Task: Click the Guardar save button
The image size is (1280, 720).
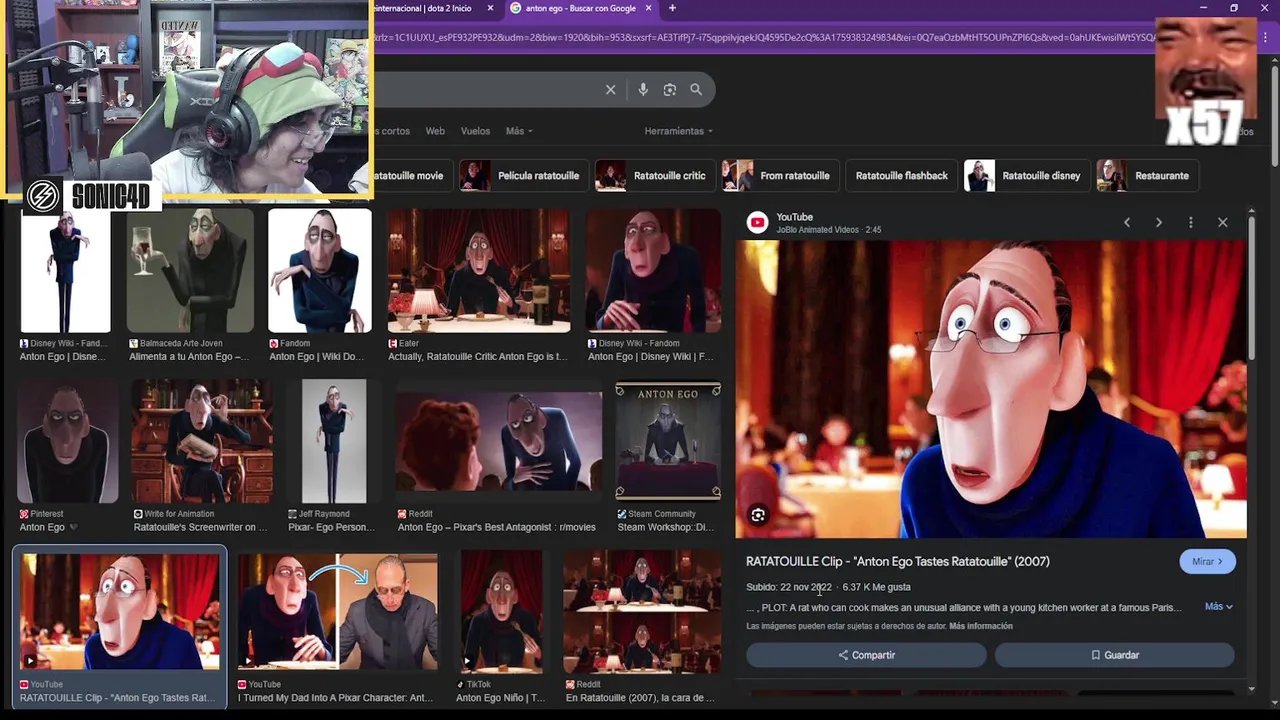Action: click(x=1114, y=655)
